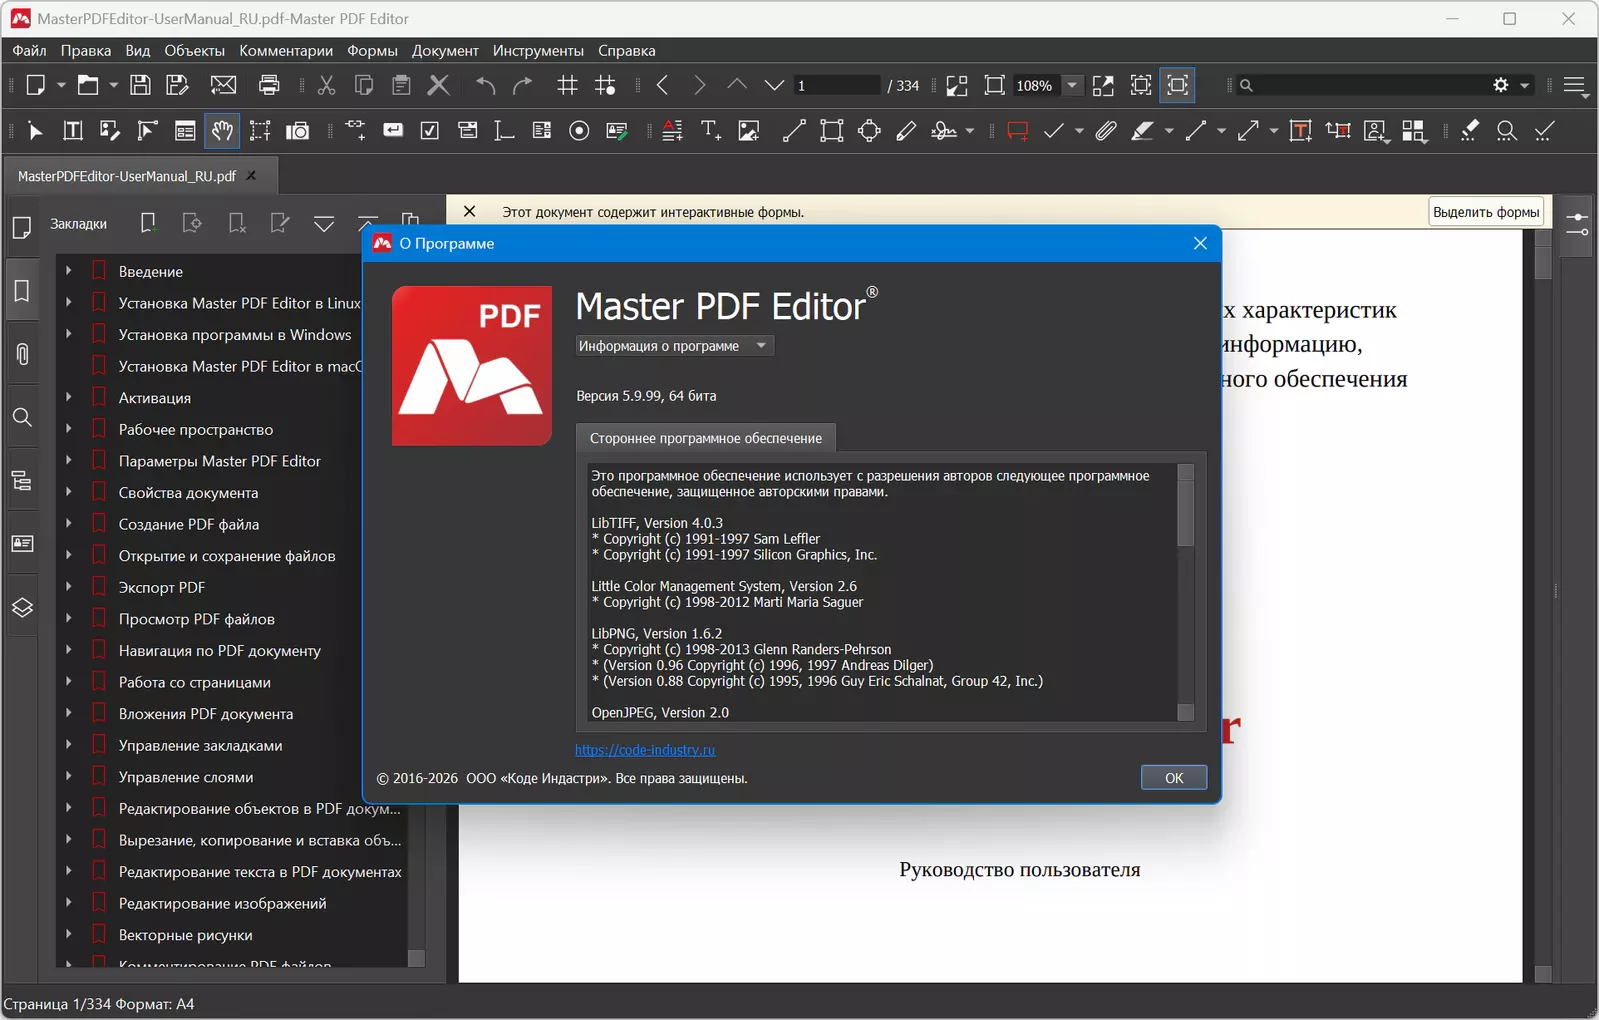Open the 'Инструменты' menu
Image resolution: width=1599 pixels, height=1020 pixels.
point(538,50)
